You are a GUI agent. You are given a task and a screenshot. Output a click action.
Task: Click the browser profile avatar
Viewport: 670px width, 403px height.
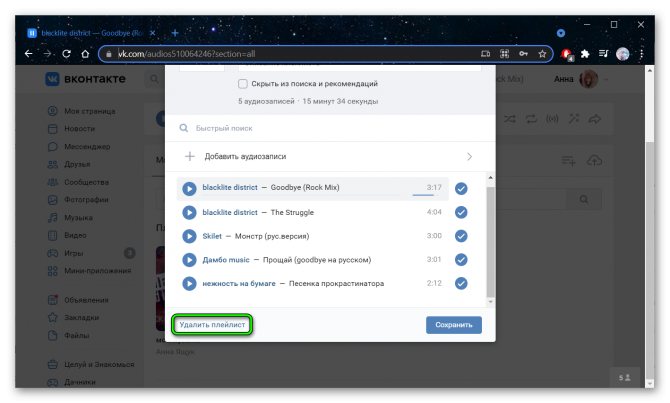pos(623,54)
